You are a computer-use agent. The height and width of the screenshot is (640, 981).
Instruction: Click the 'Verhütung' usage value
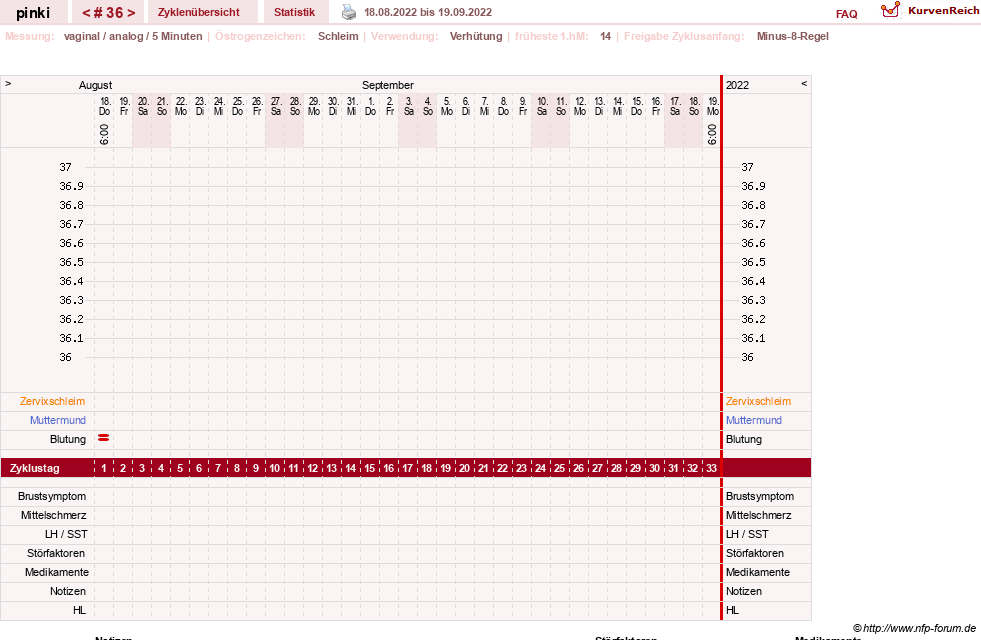click(476, 36)
